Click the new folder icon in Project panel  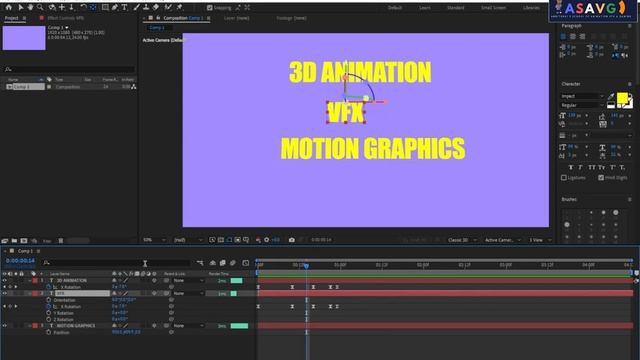[x=14, y=241]
